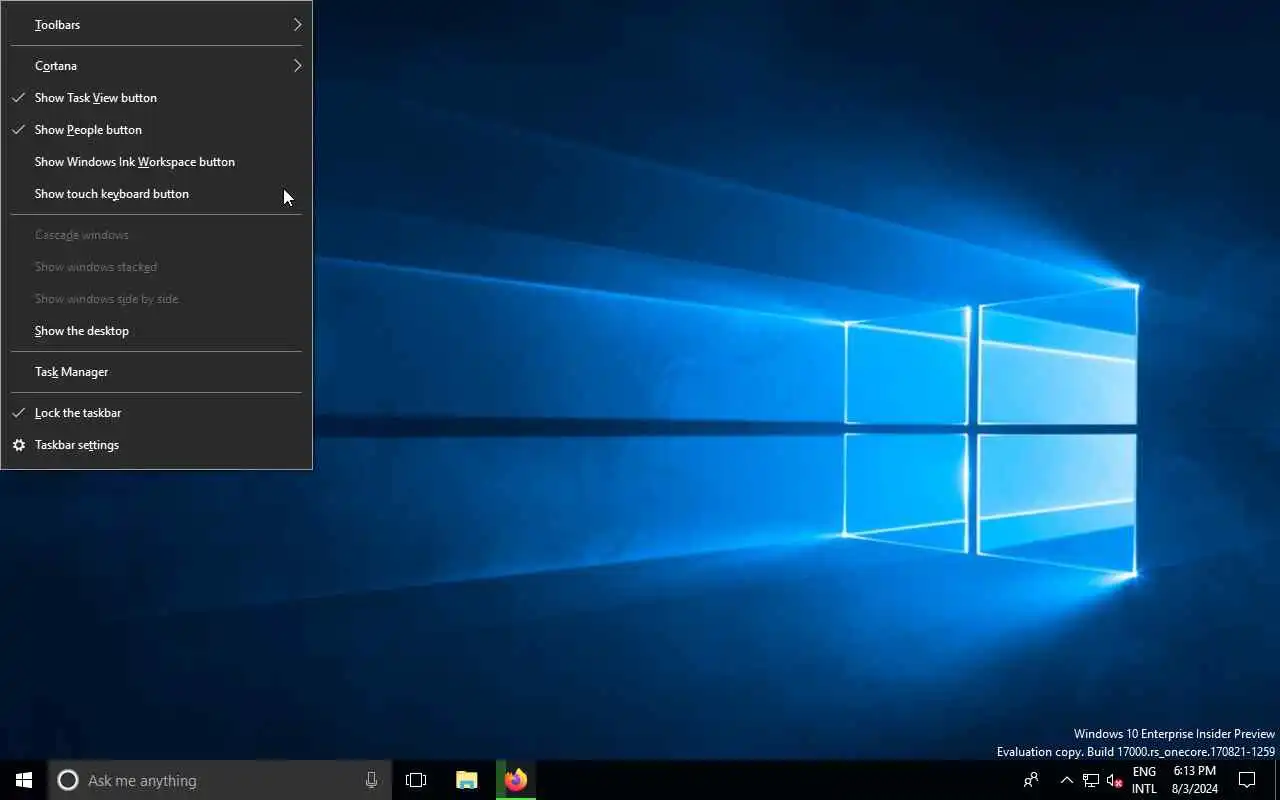The image size is (1280, 800).
Task: Select Show the desktop
Action: tap(156, 331)
